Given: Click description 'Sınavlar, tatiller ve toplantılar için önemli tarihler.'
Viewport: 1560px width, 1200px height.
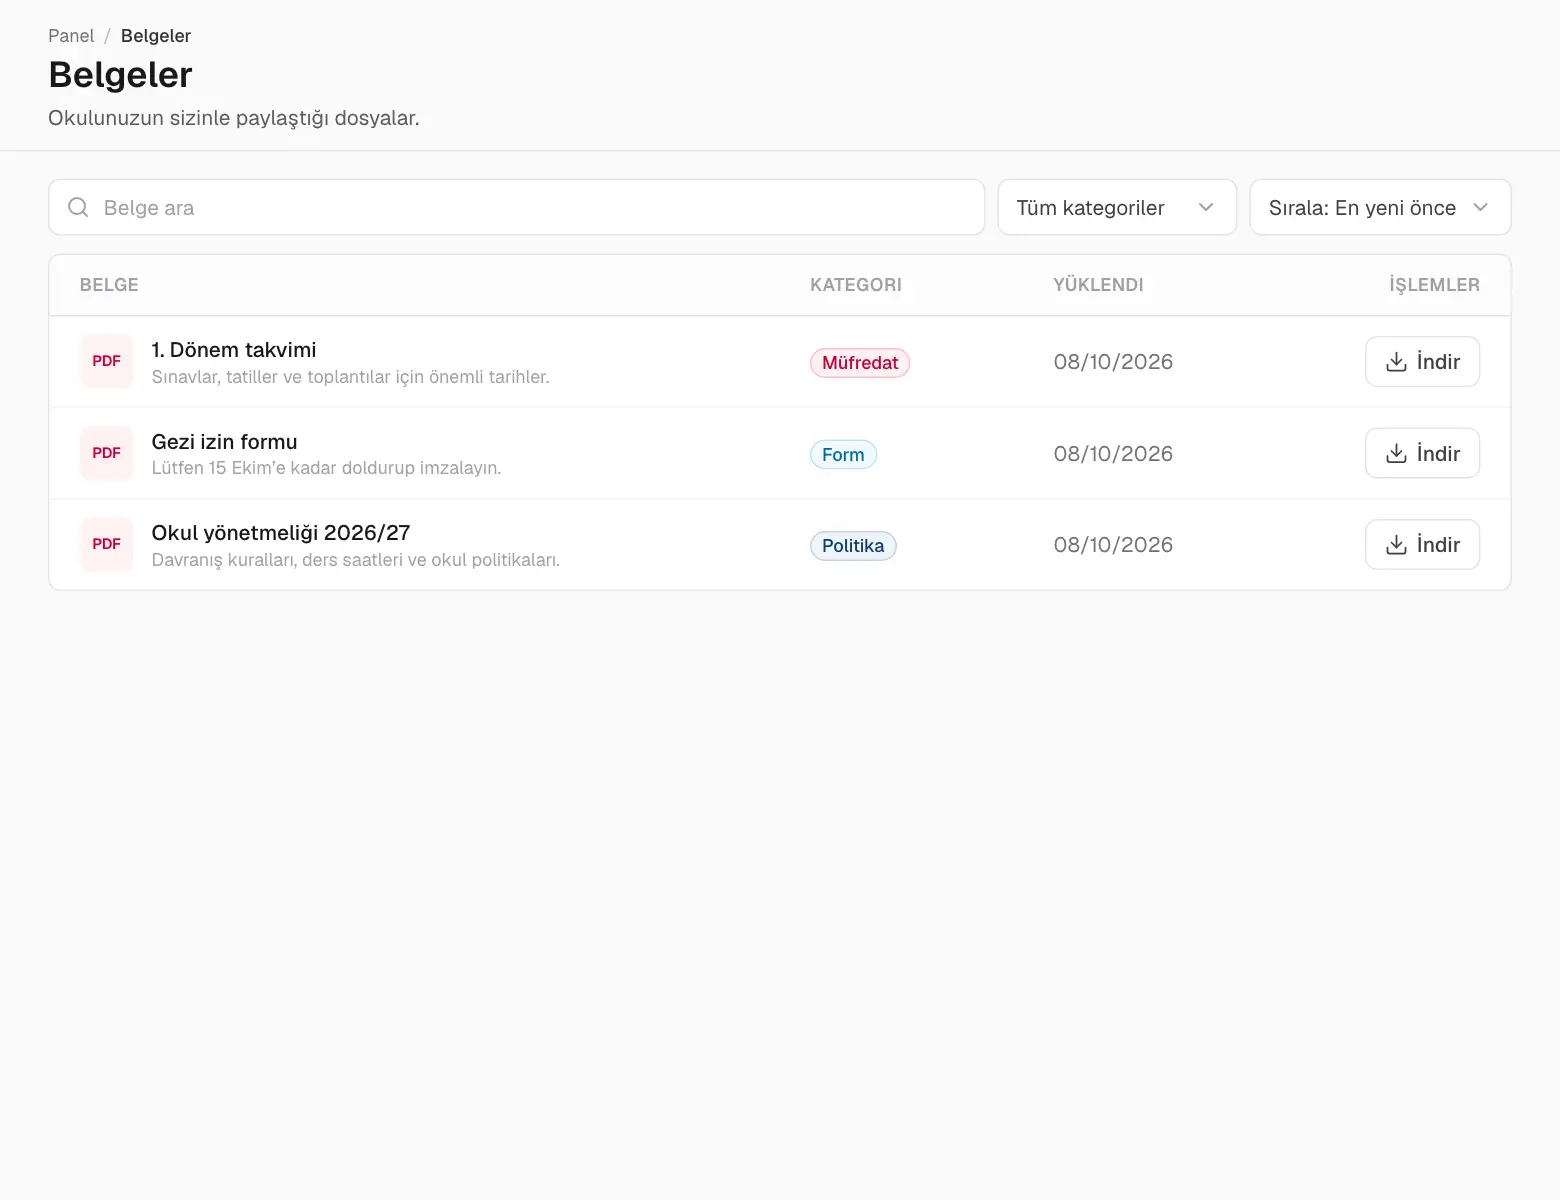Looking at the screenshot, I should point(351,377).
